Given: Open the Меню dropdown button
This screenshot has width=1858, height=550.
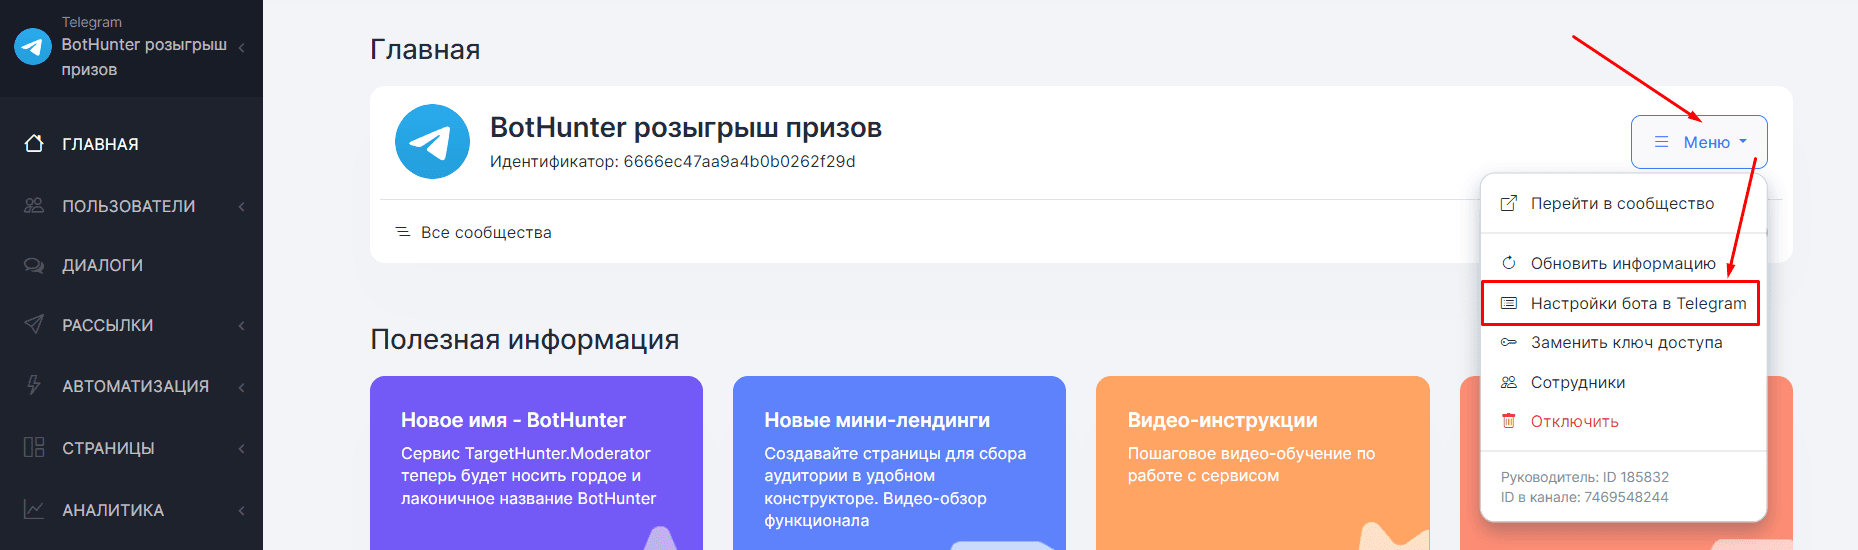Looking at the screenshot, I should [x=1699, y=142].
